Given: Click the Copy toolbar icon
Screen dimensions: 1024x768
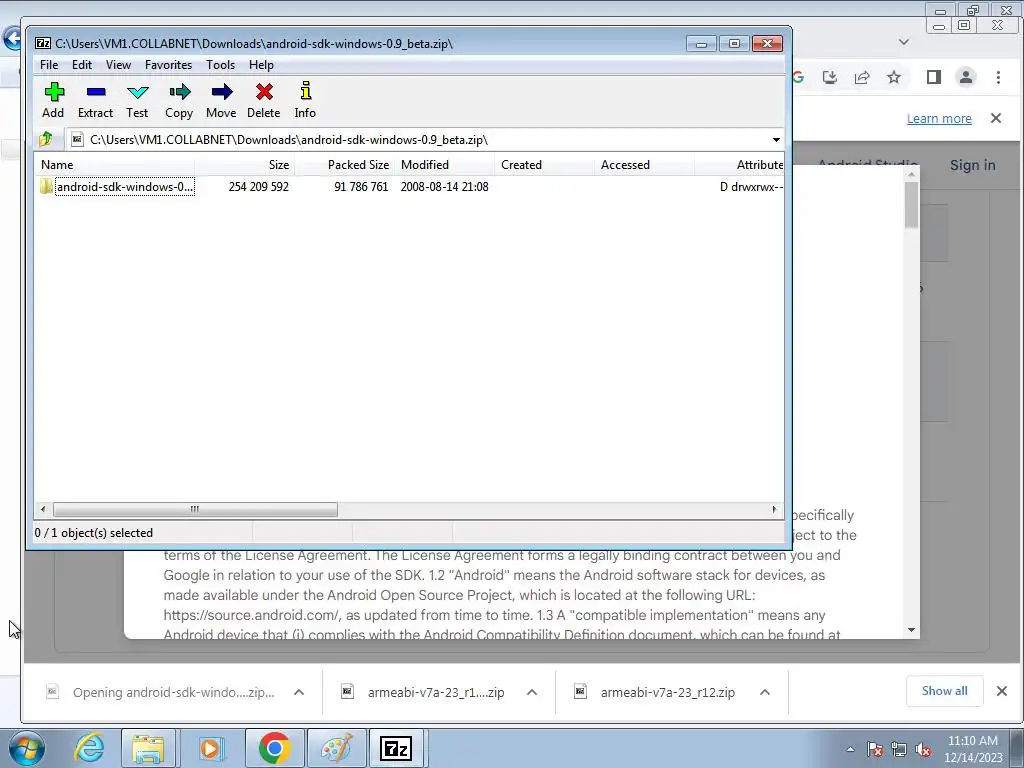Looking at the screenshot, I should point(179,100).
